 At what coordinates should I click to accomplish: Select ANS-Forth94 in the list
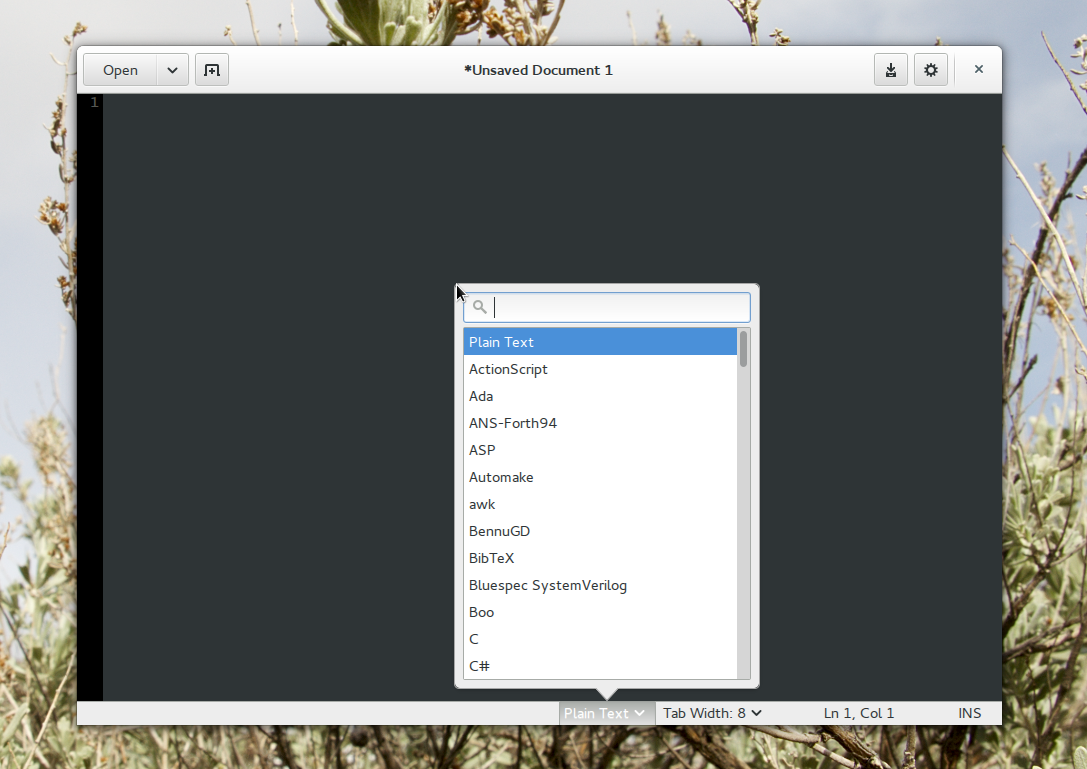pos(512,423)
